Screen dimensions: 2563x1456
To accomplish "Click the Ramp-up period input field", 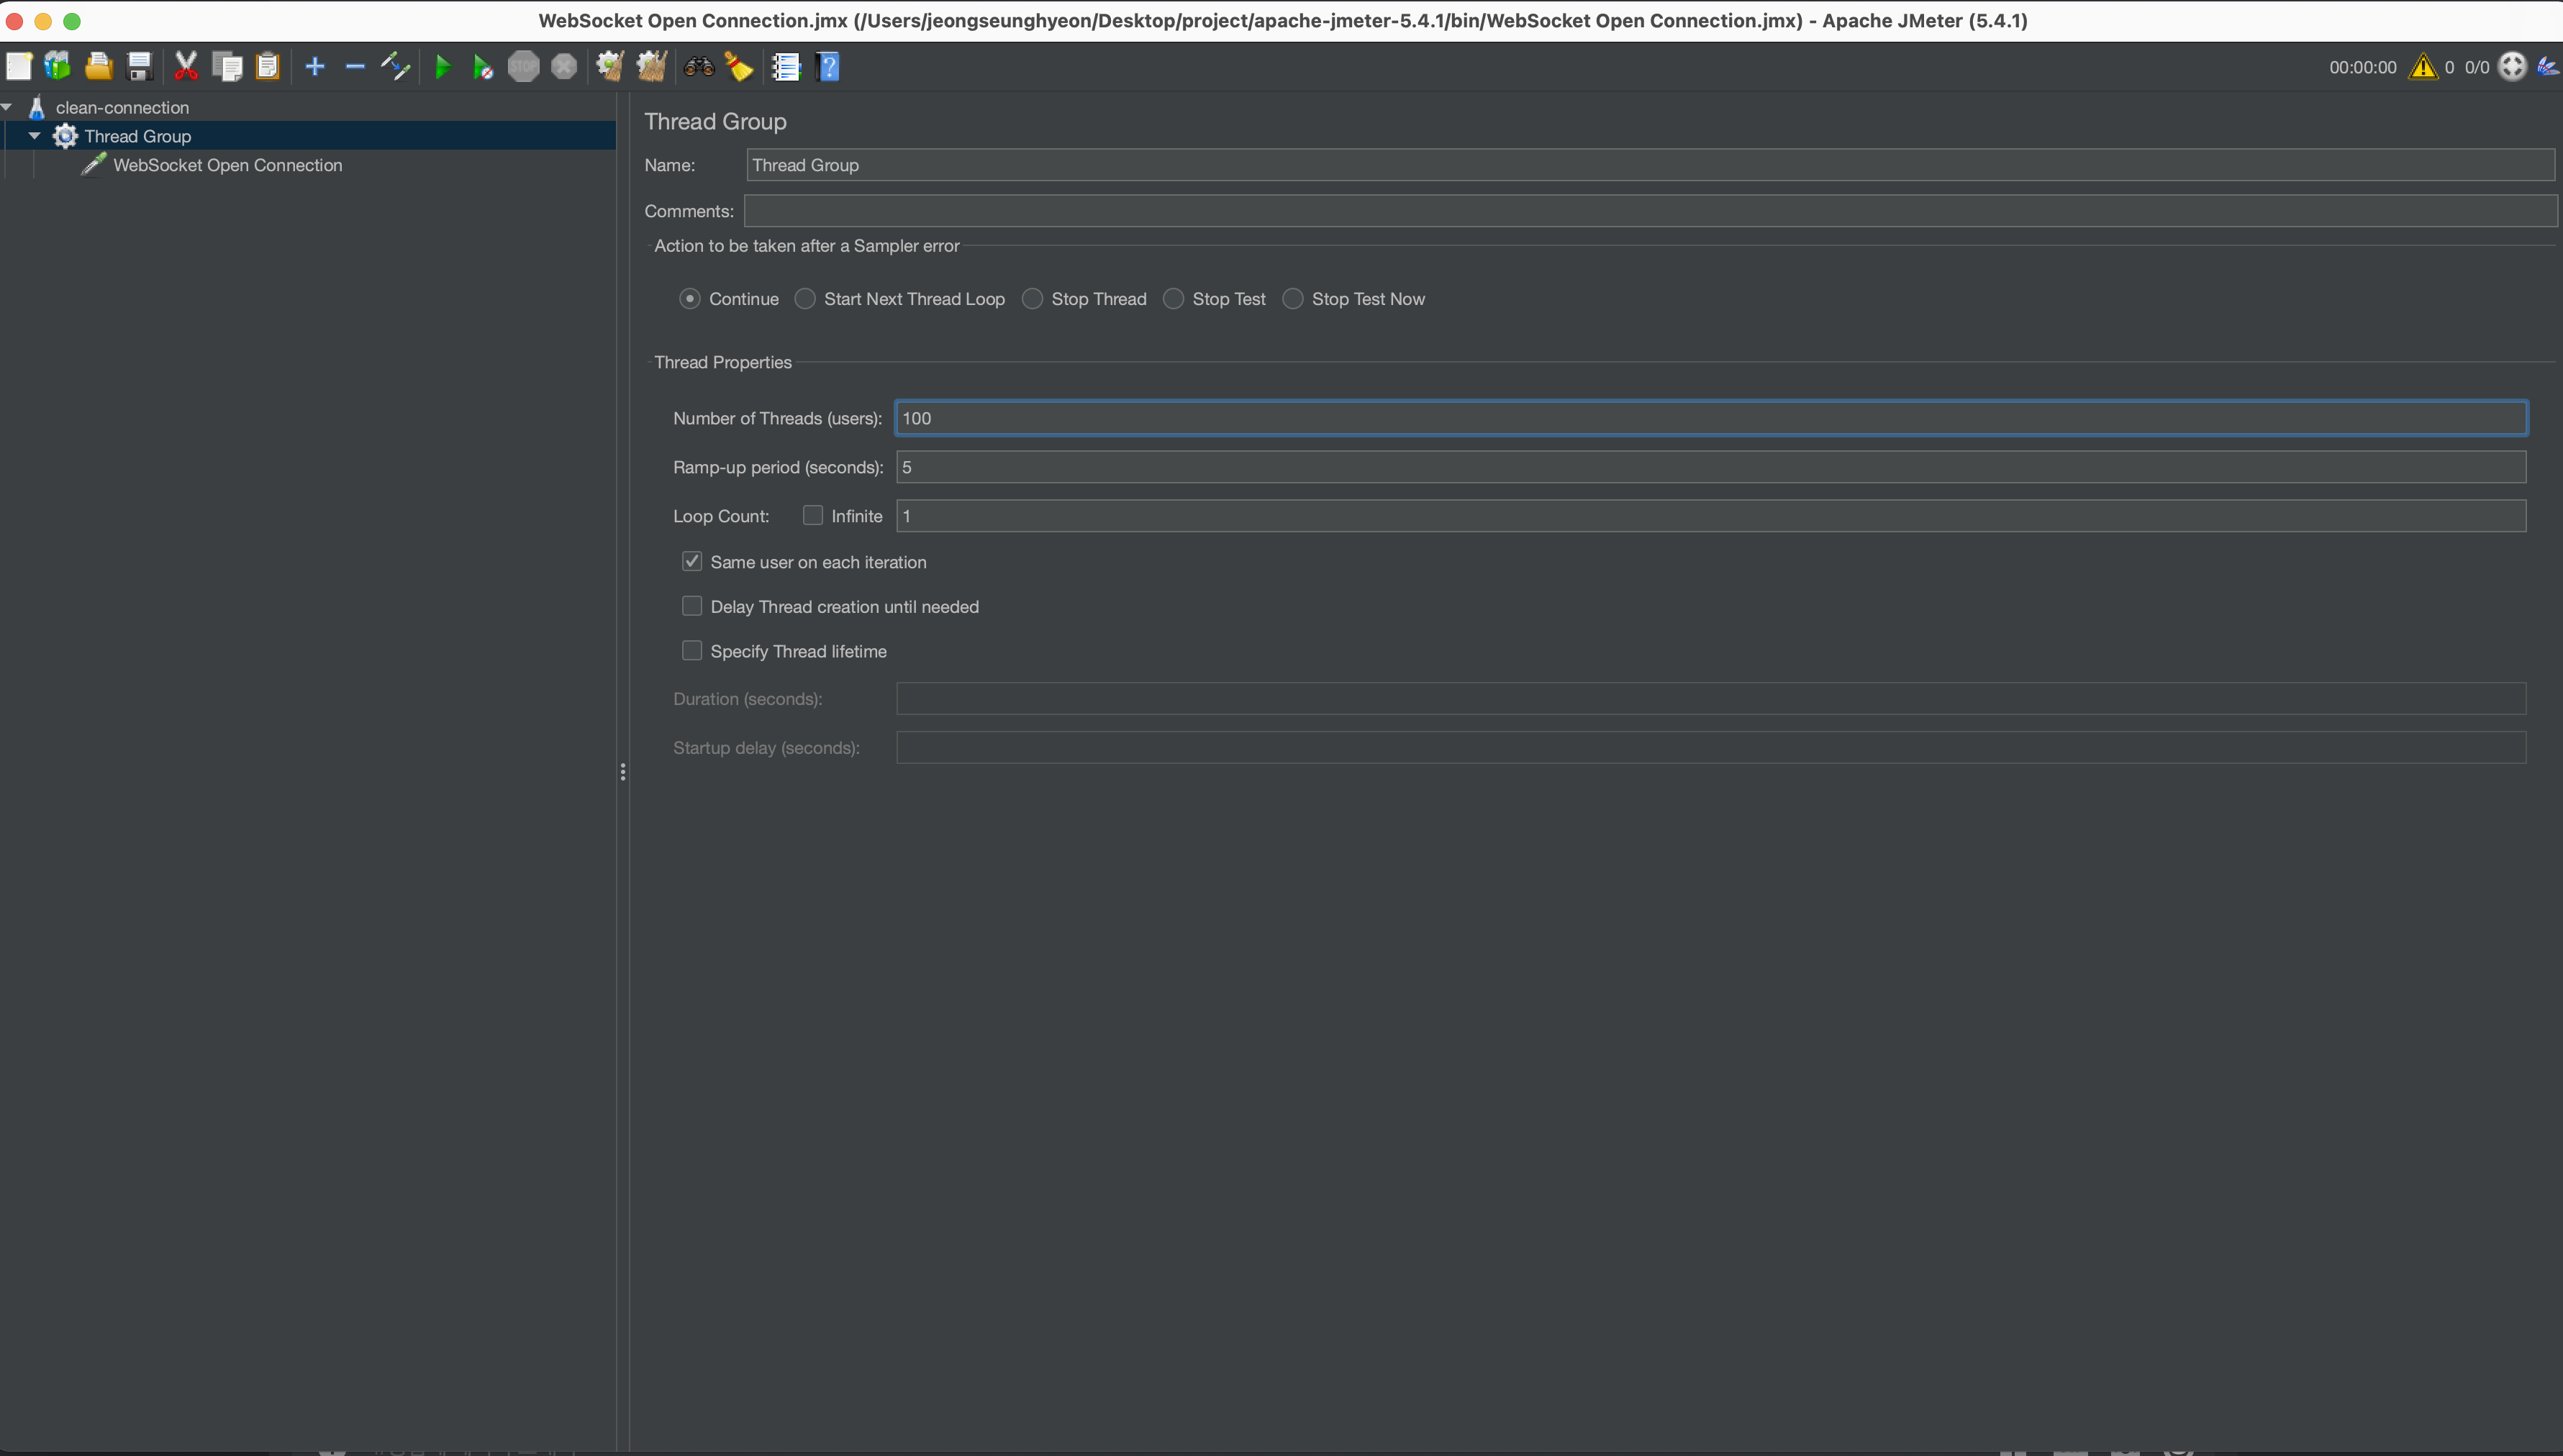I will [x=1710, y=467].
